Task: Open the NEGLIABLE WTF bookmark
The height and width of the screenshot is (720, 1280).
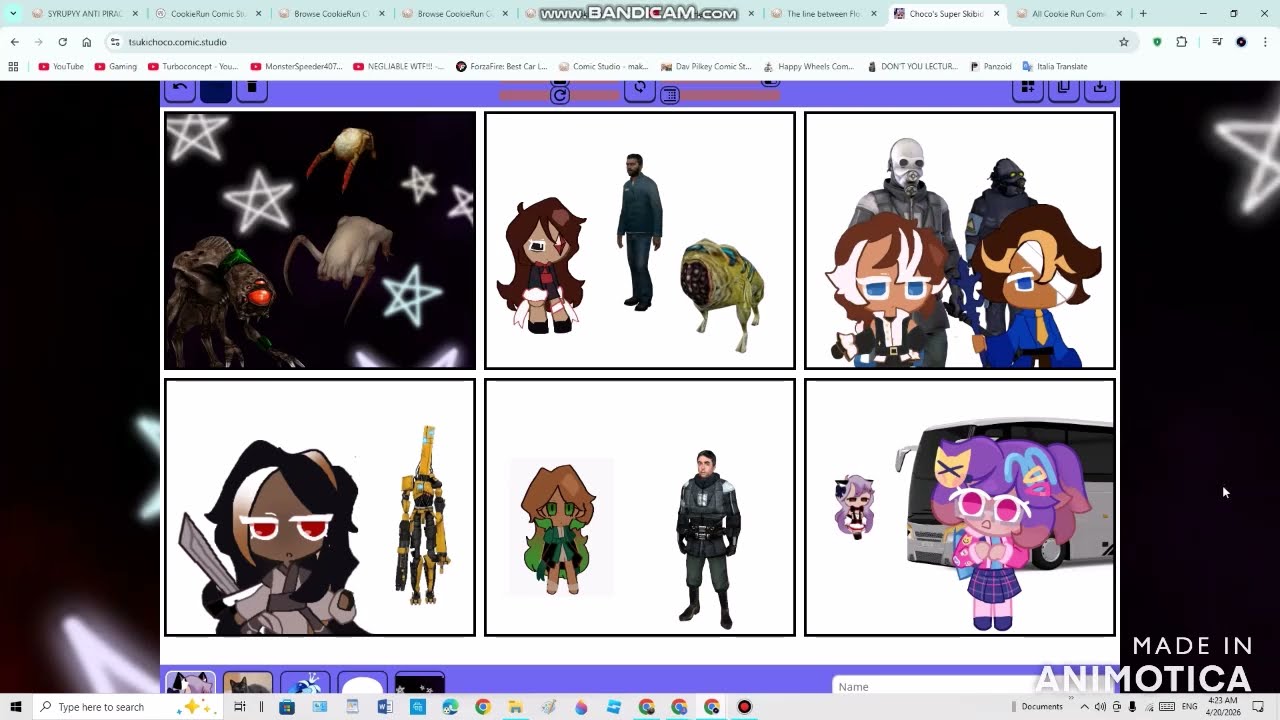Action: tap(399, 66)
